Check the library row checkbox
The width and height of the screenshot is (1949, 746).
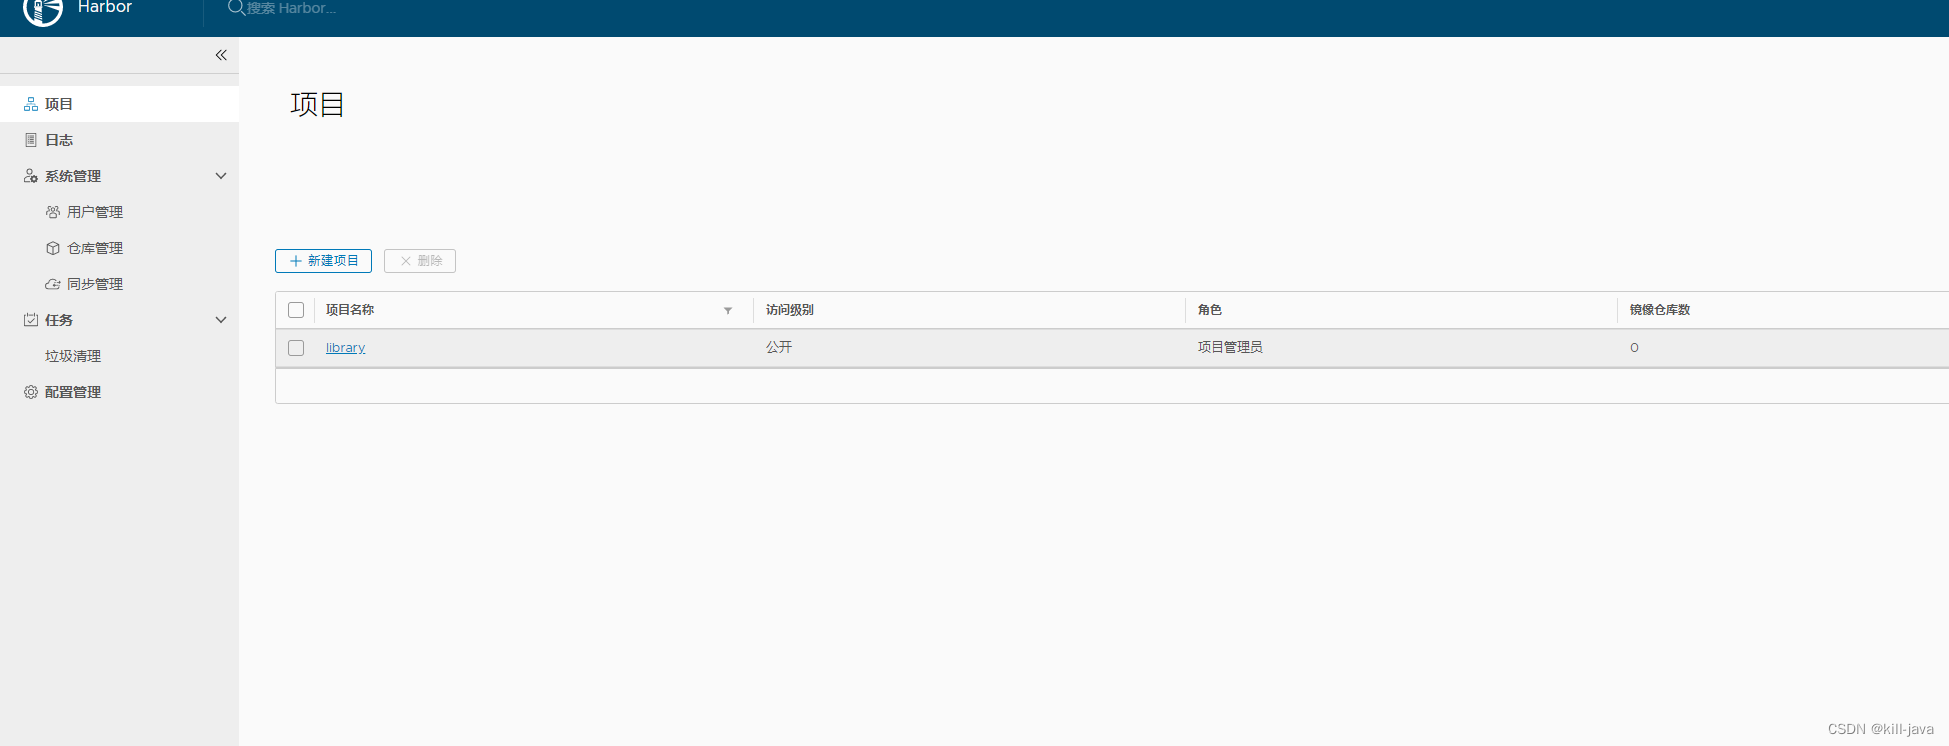pos(296,348)
